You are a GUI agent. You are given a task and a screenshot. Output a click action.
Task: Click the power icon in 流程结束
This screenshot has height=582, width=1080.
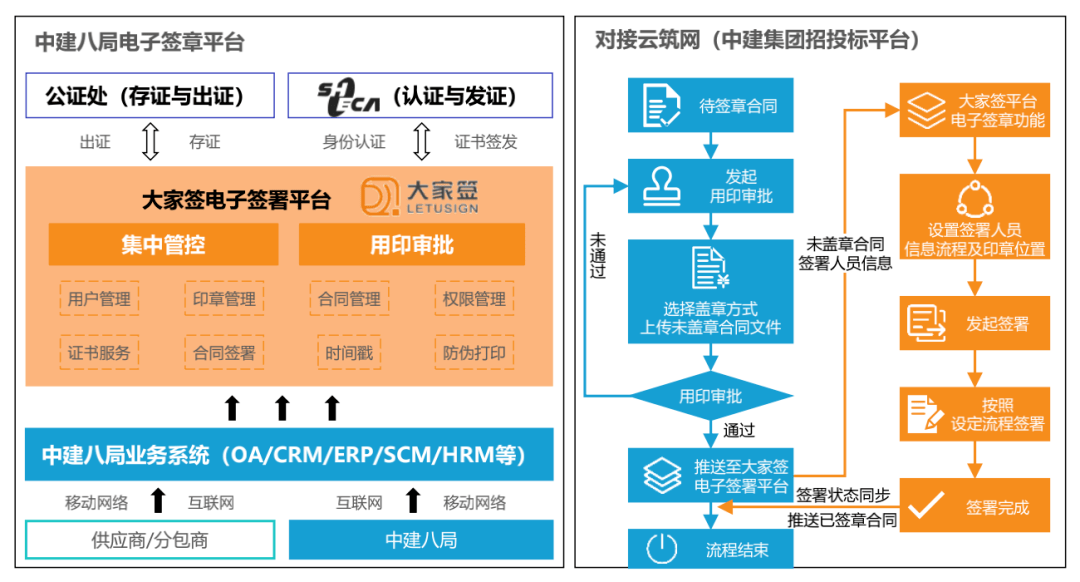(661, 549)
